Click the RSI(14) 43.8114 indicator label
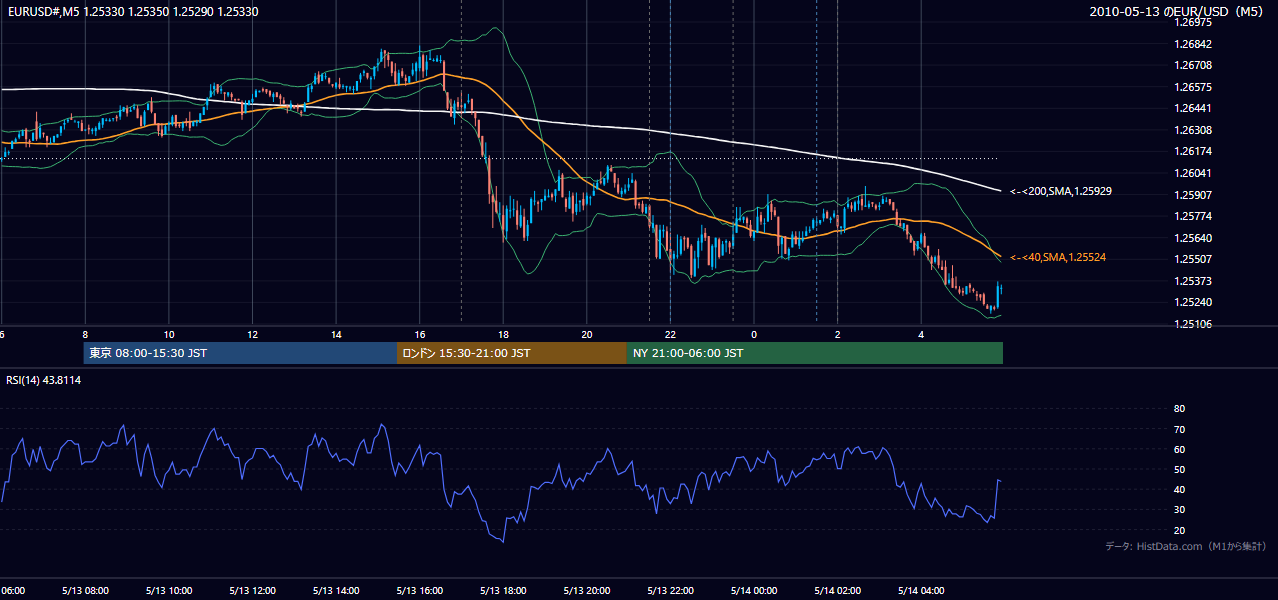1278x600 pixels. 44,380
